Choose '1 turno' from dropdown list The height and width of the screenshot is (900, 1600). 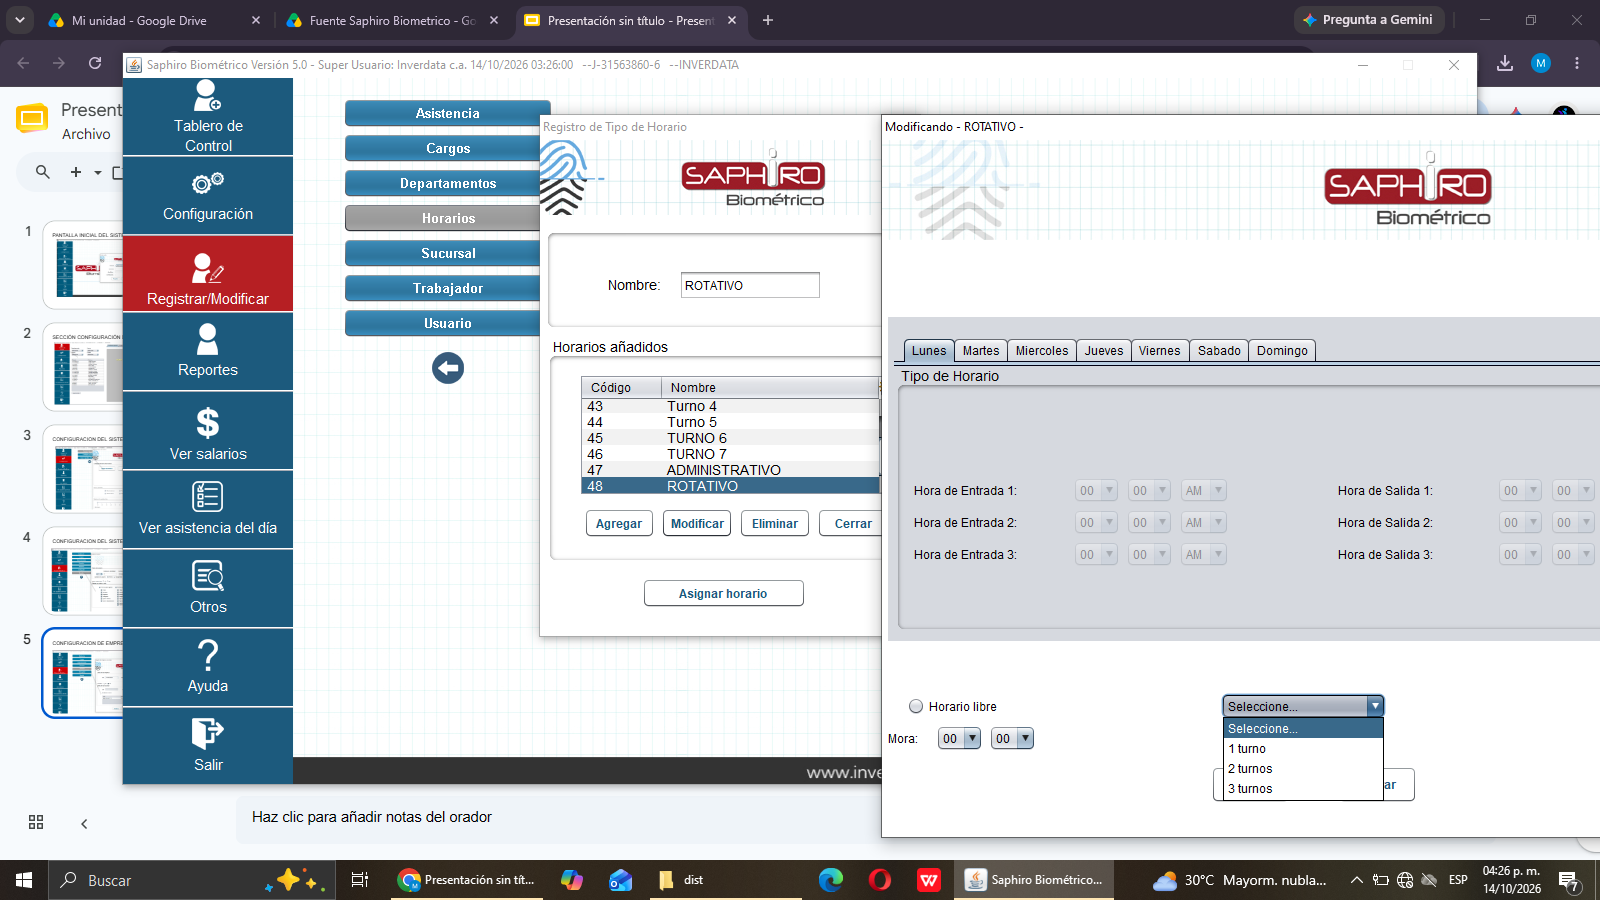tap(1303, 749)
